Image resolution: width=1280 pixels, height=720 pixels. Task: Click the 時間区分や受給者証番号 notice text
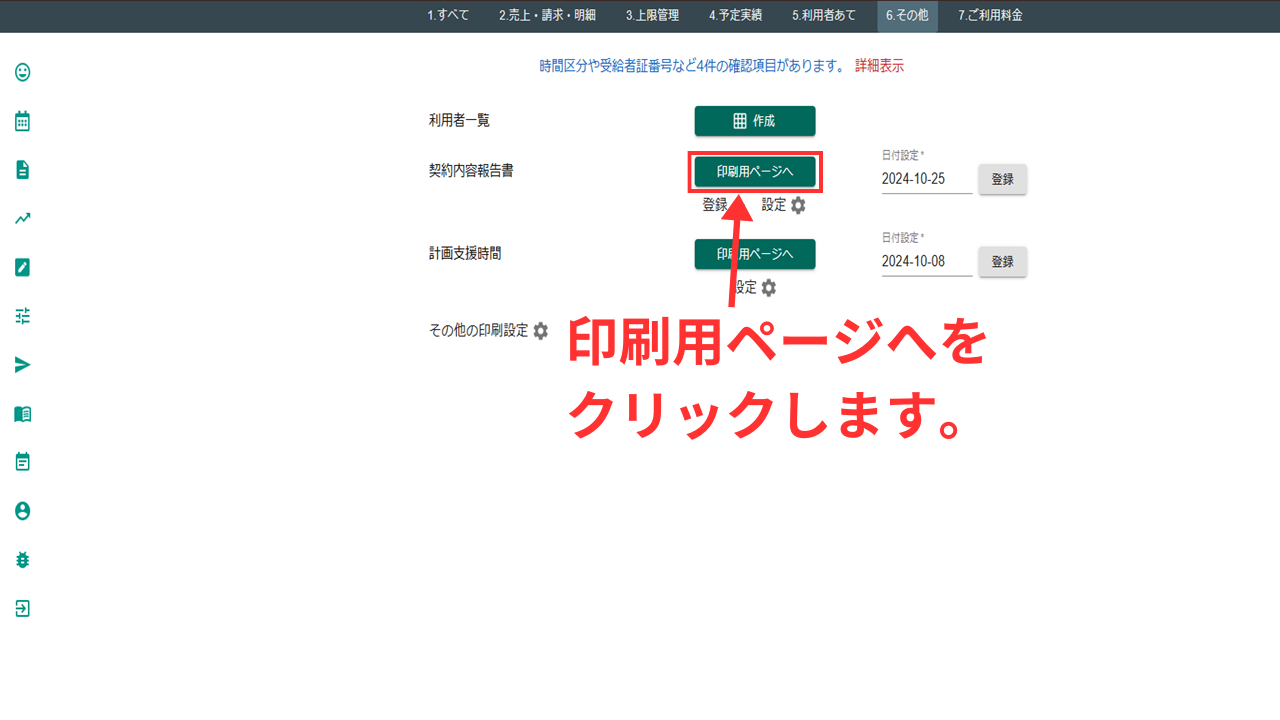693,66
